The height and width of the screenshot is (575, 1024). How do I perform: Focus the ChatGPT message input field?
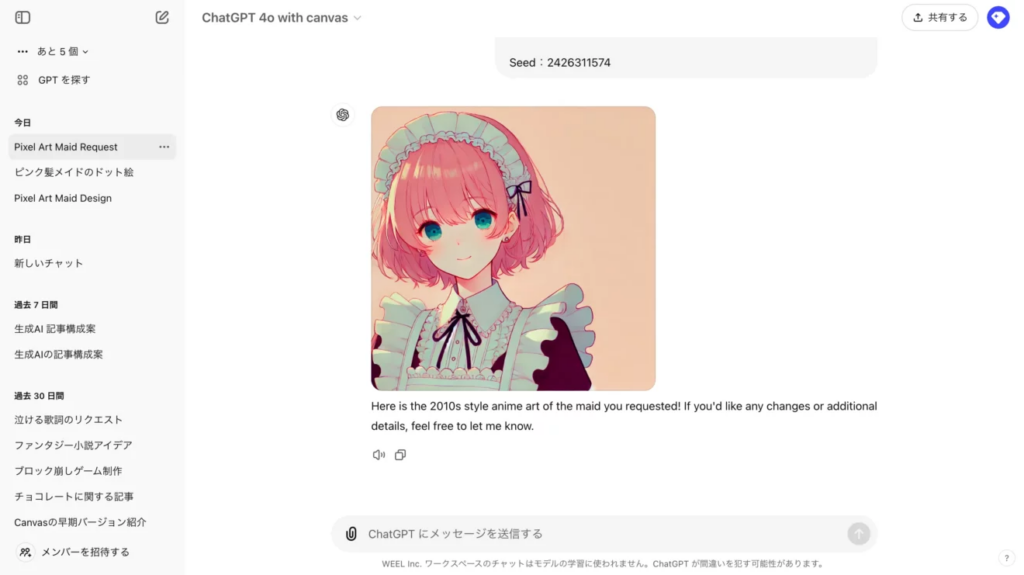604,534
